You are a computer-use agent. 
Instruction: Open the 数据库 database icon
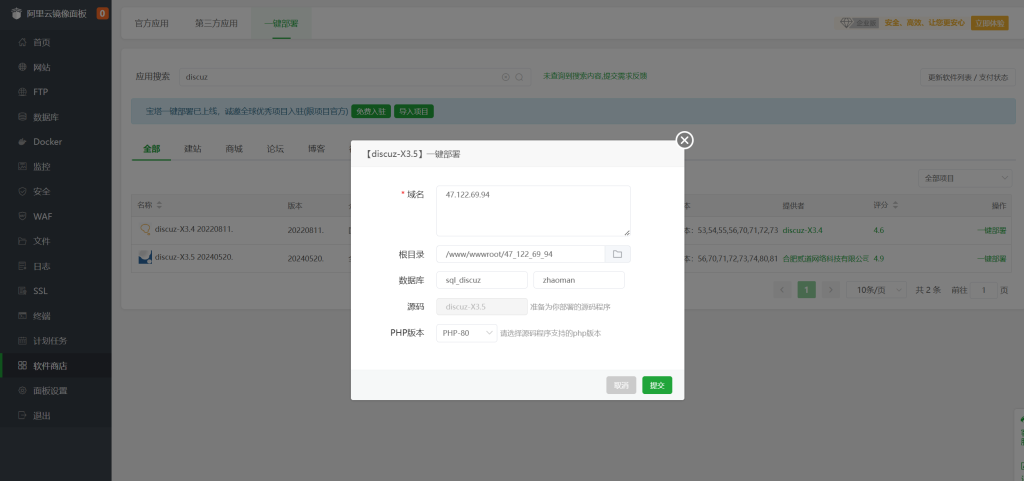[x=22, y=117]
